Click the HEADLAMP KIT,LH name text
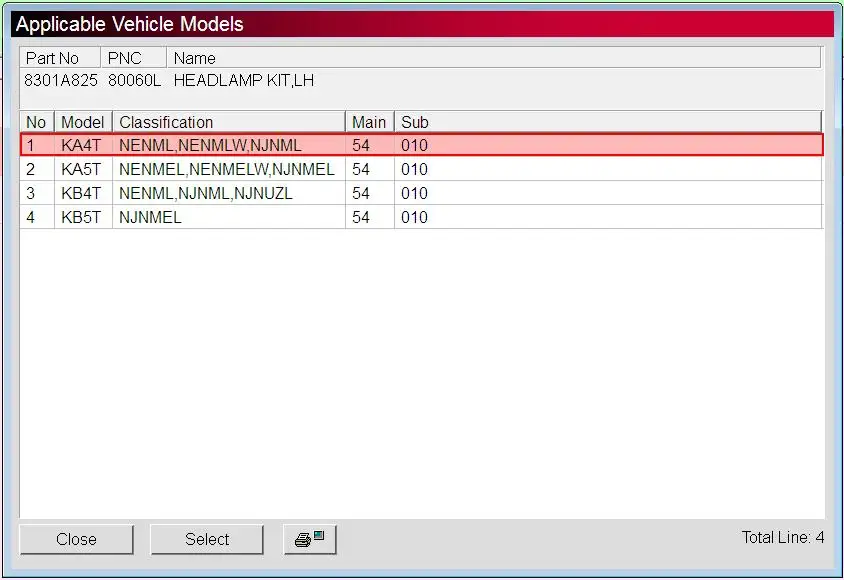The image size is (844, 580). click(244, 81)
